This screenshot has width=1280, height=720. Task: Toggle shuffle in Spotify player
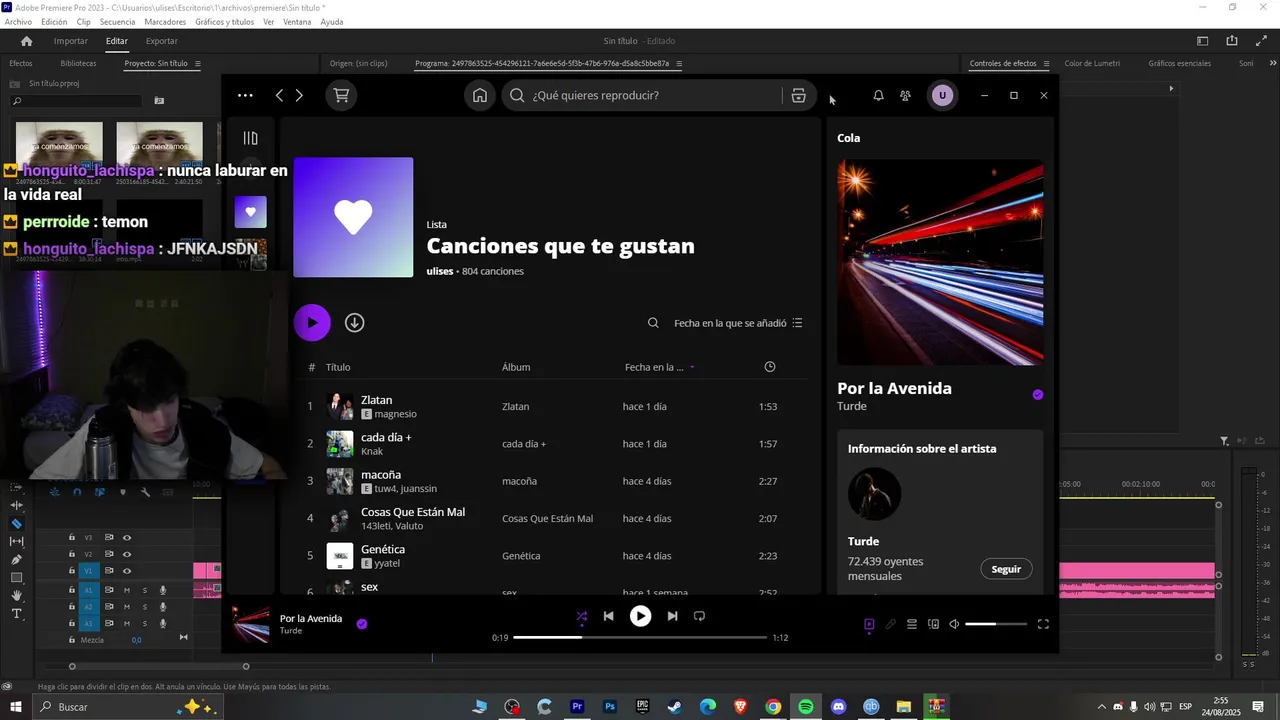point(582,616)
